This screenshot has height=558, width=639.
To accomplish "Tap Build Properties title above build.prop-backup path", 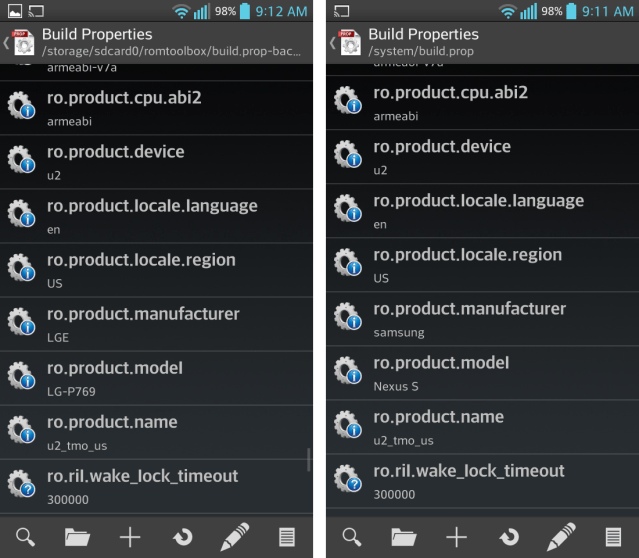I will (96, 34).
